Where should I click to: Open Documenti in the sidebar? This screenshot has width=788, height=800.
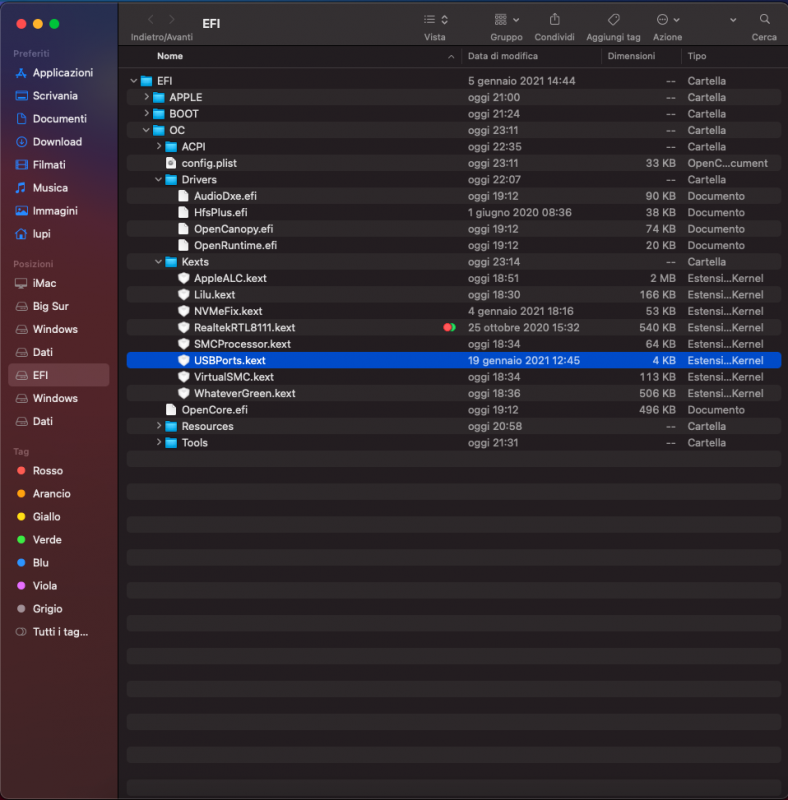point(59,119)
